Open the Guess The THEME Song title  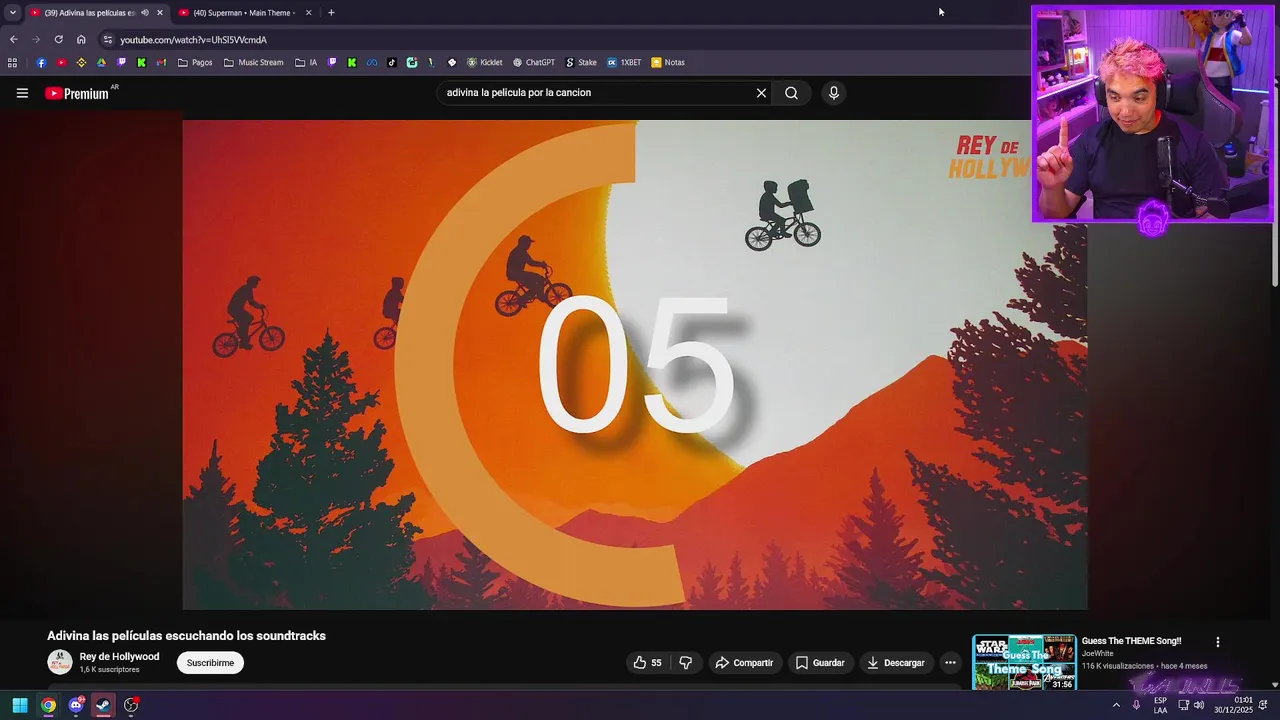pos(1131,641)
